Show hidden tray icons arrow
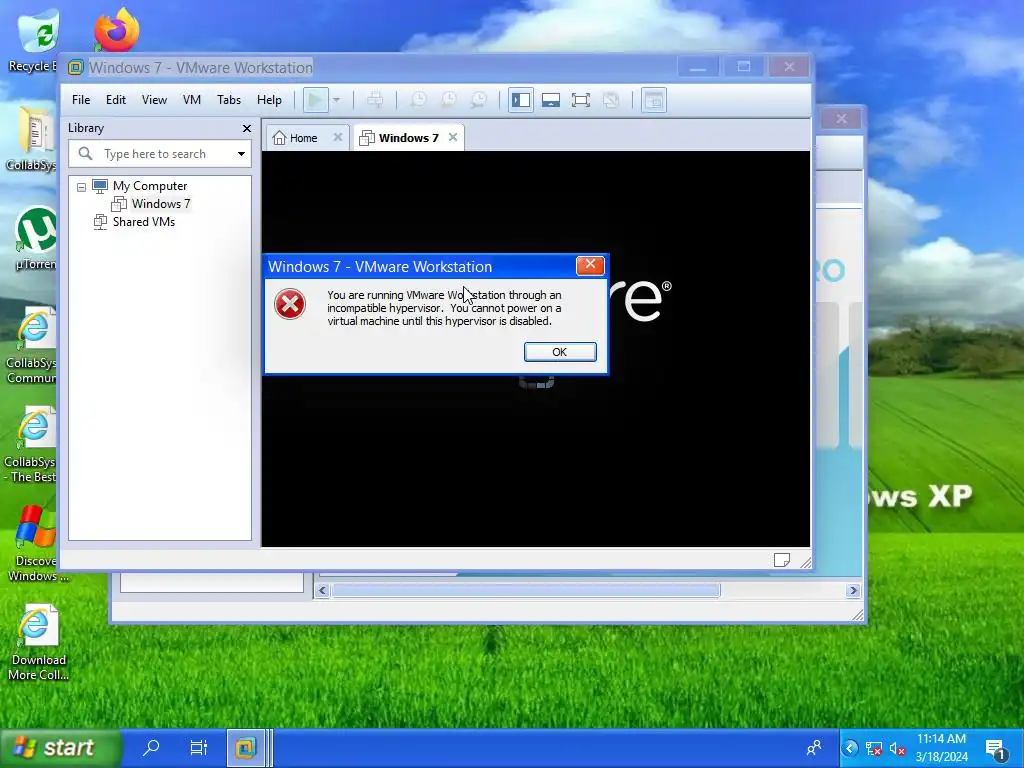 click(x=850, y=748)
